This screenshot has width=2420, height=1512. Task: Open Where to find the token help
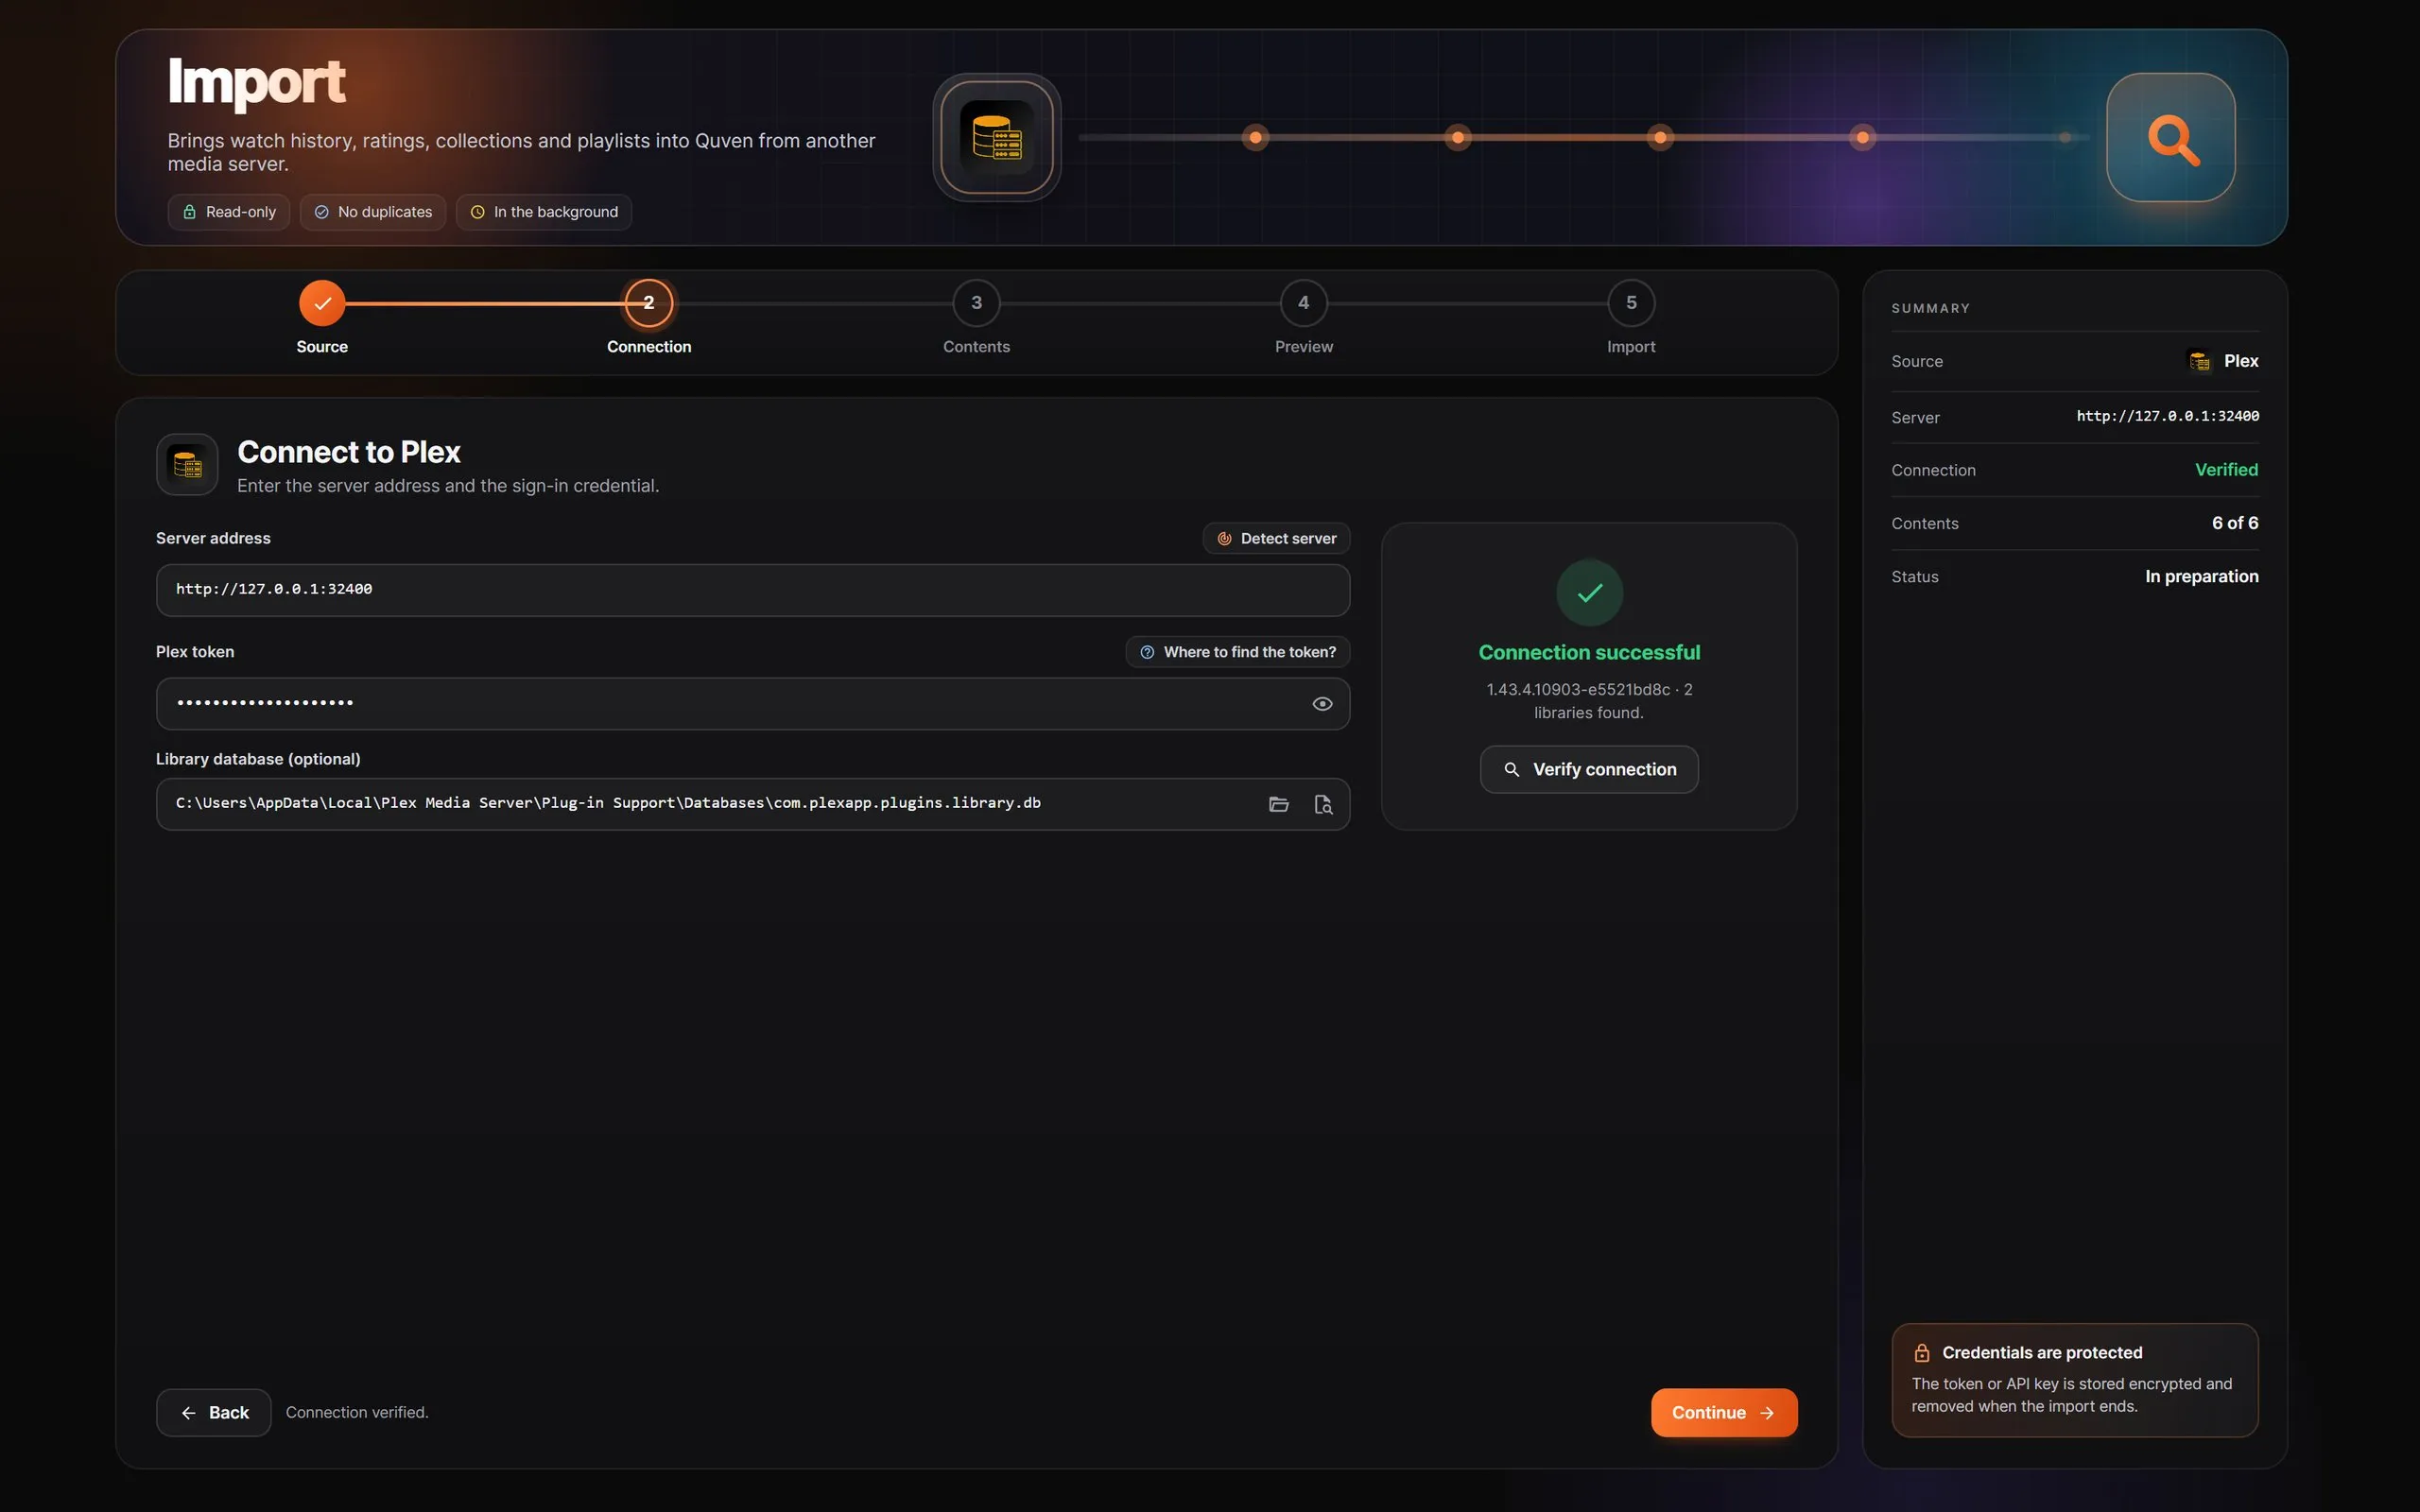pyautogui.click(x=1238, y=652)
